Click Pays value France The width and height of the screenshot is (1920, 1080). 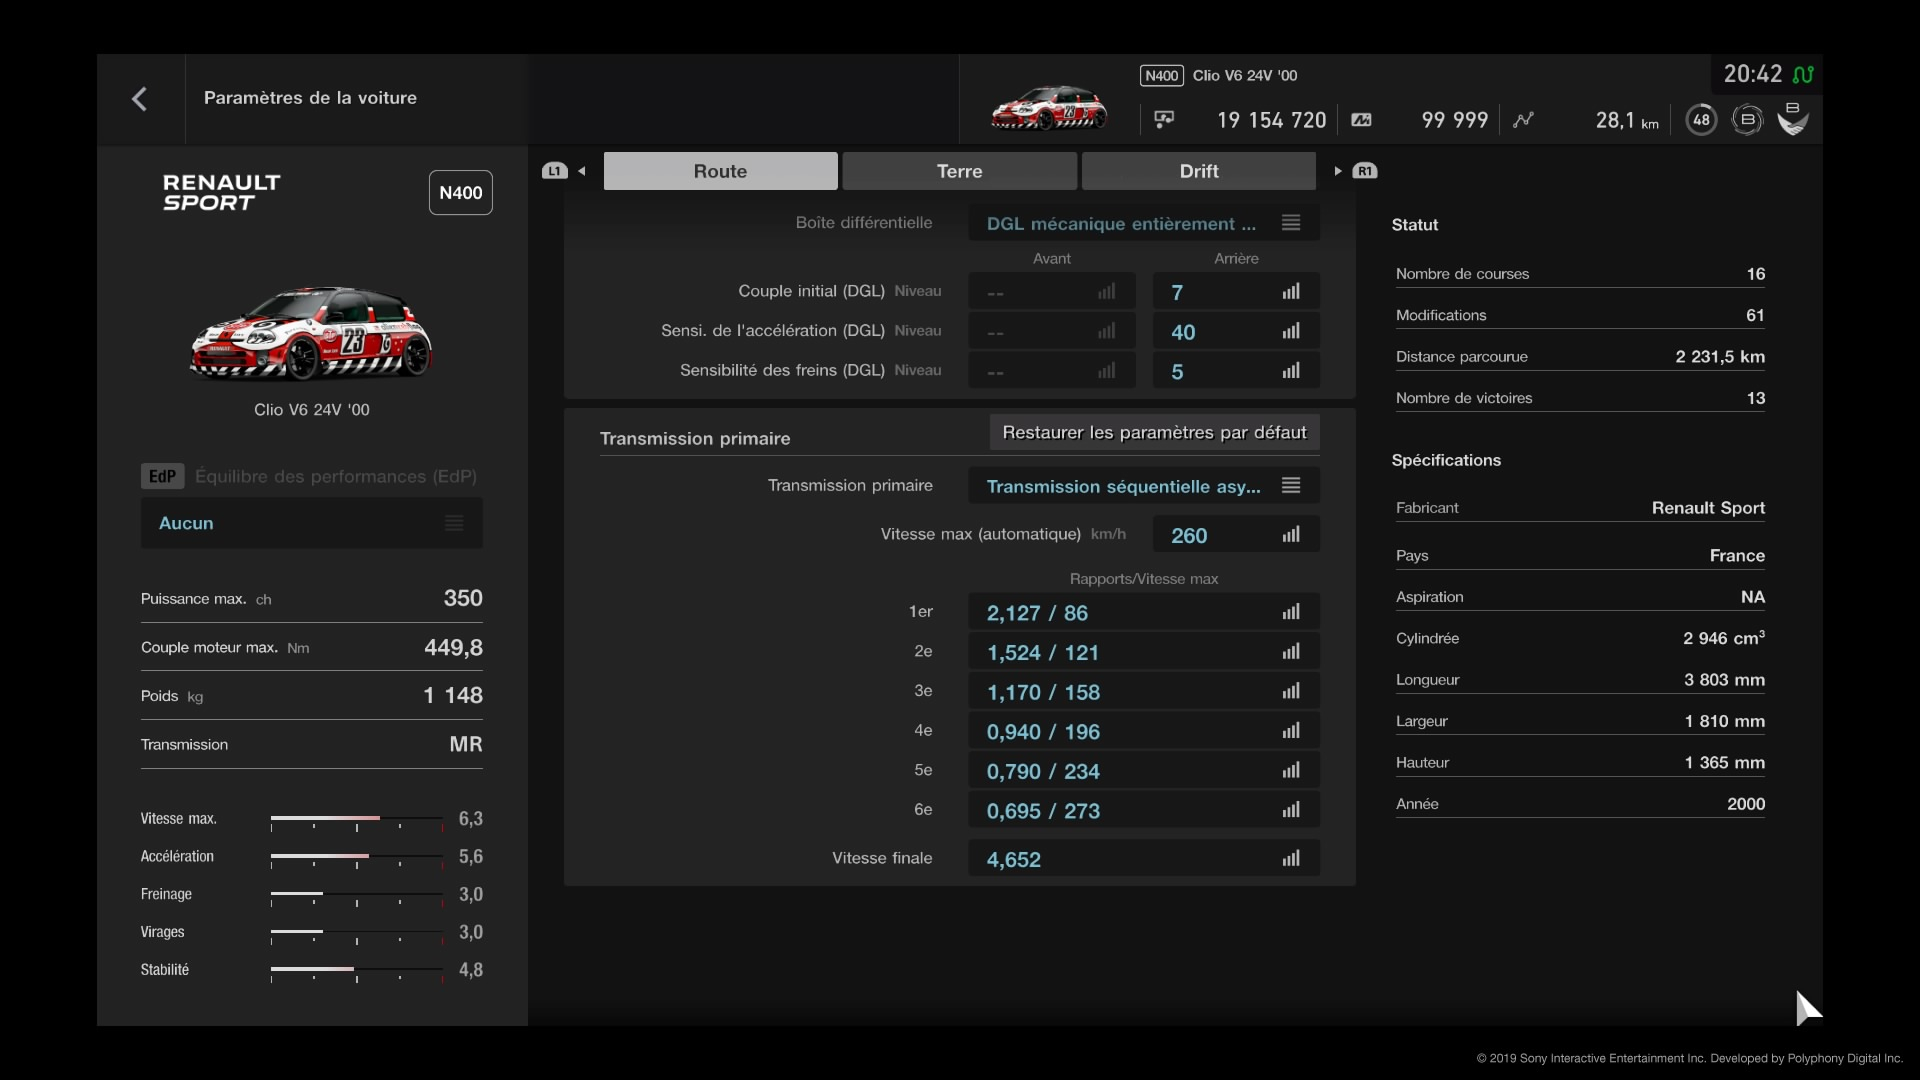click(x=1737, y=556)
